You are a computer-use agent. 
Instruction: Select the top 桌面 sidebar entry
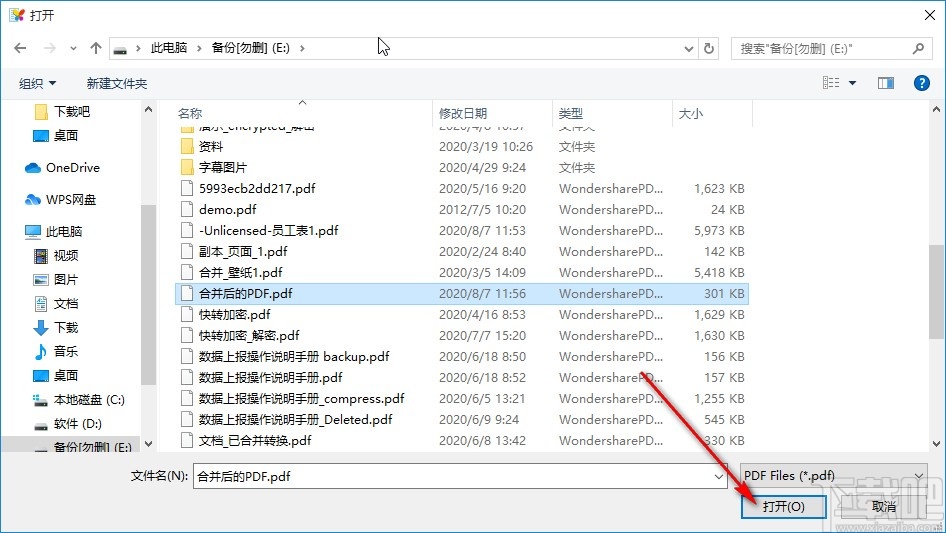pos(56,136)
